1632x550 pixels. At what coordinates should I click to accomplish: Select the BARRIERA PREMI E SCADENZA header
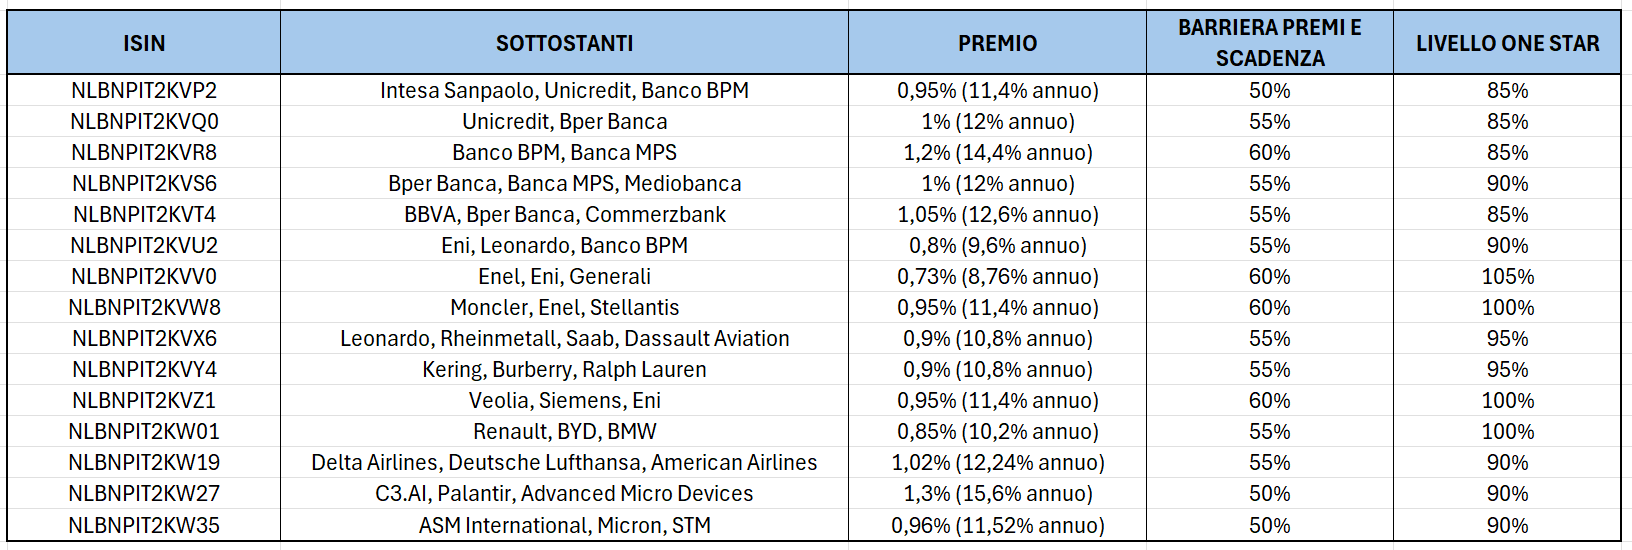(1269, 43)
